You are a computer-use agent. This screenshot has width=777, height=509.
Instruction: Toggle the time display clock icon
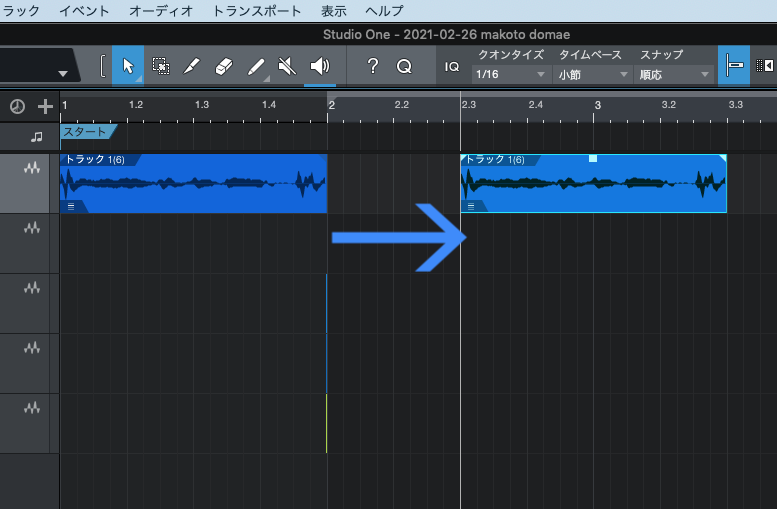17,106
